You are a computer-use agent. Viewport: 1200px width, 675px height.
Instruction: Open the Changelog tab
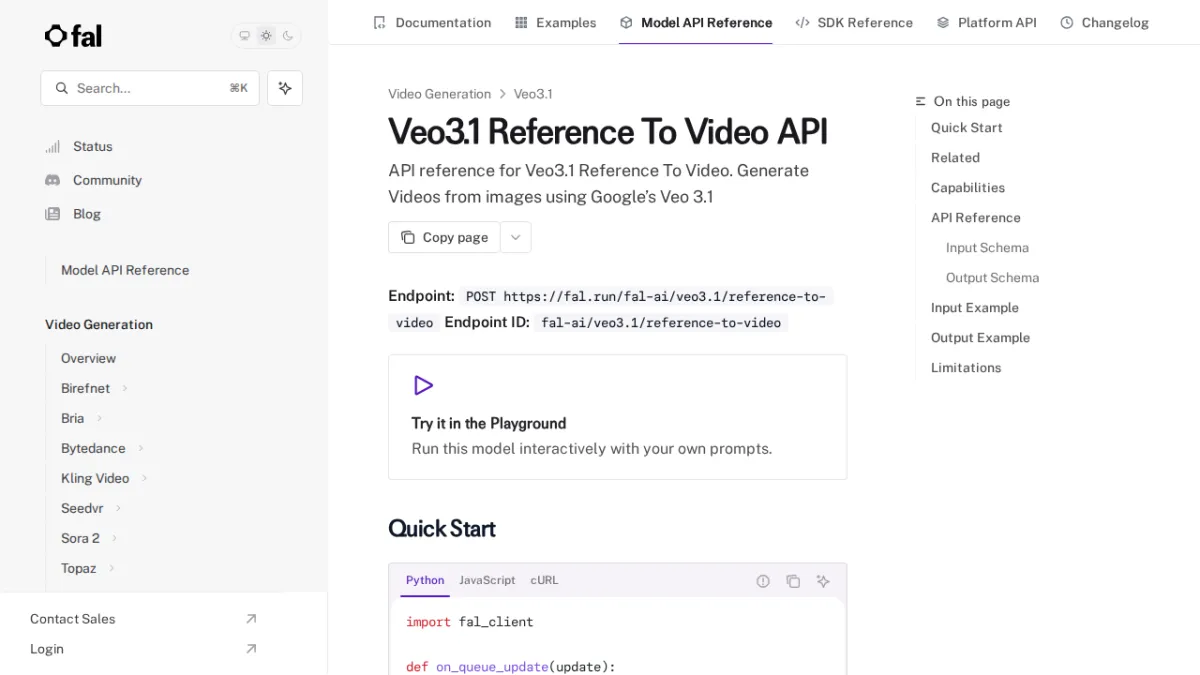tap(1104, 22)
